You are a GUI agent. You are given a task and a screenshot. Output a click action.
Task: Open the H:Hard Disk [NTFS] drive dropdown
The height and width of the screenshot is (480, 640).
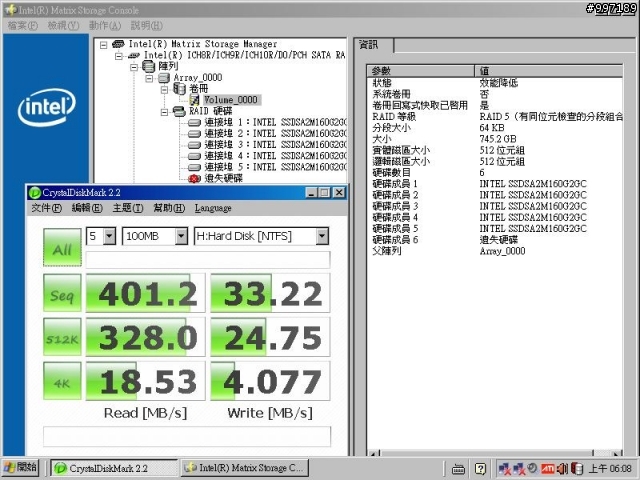322,236
